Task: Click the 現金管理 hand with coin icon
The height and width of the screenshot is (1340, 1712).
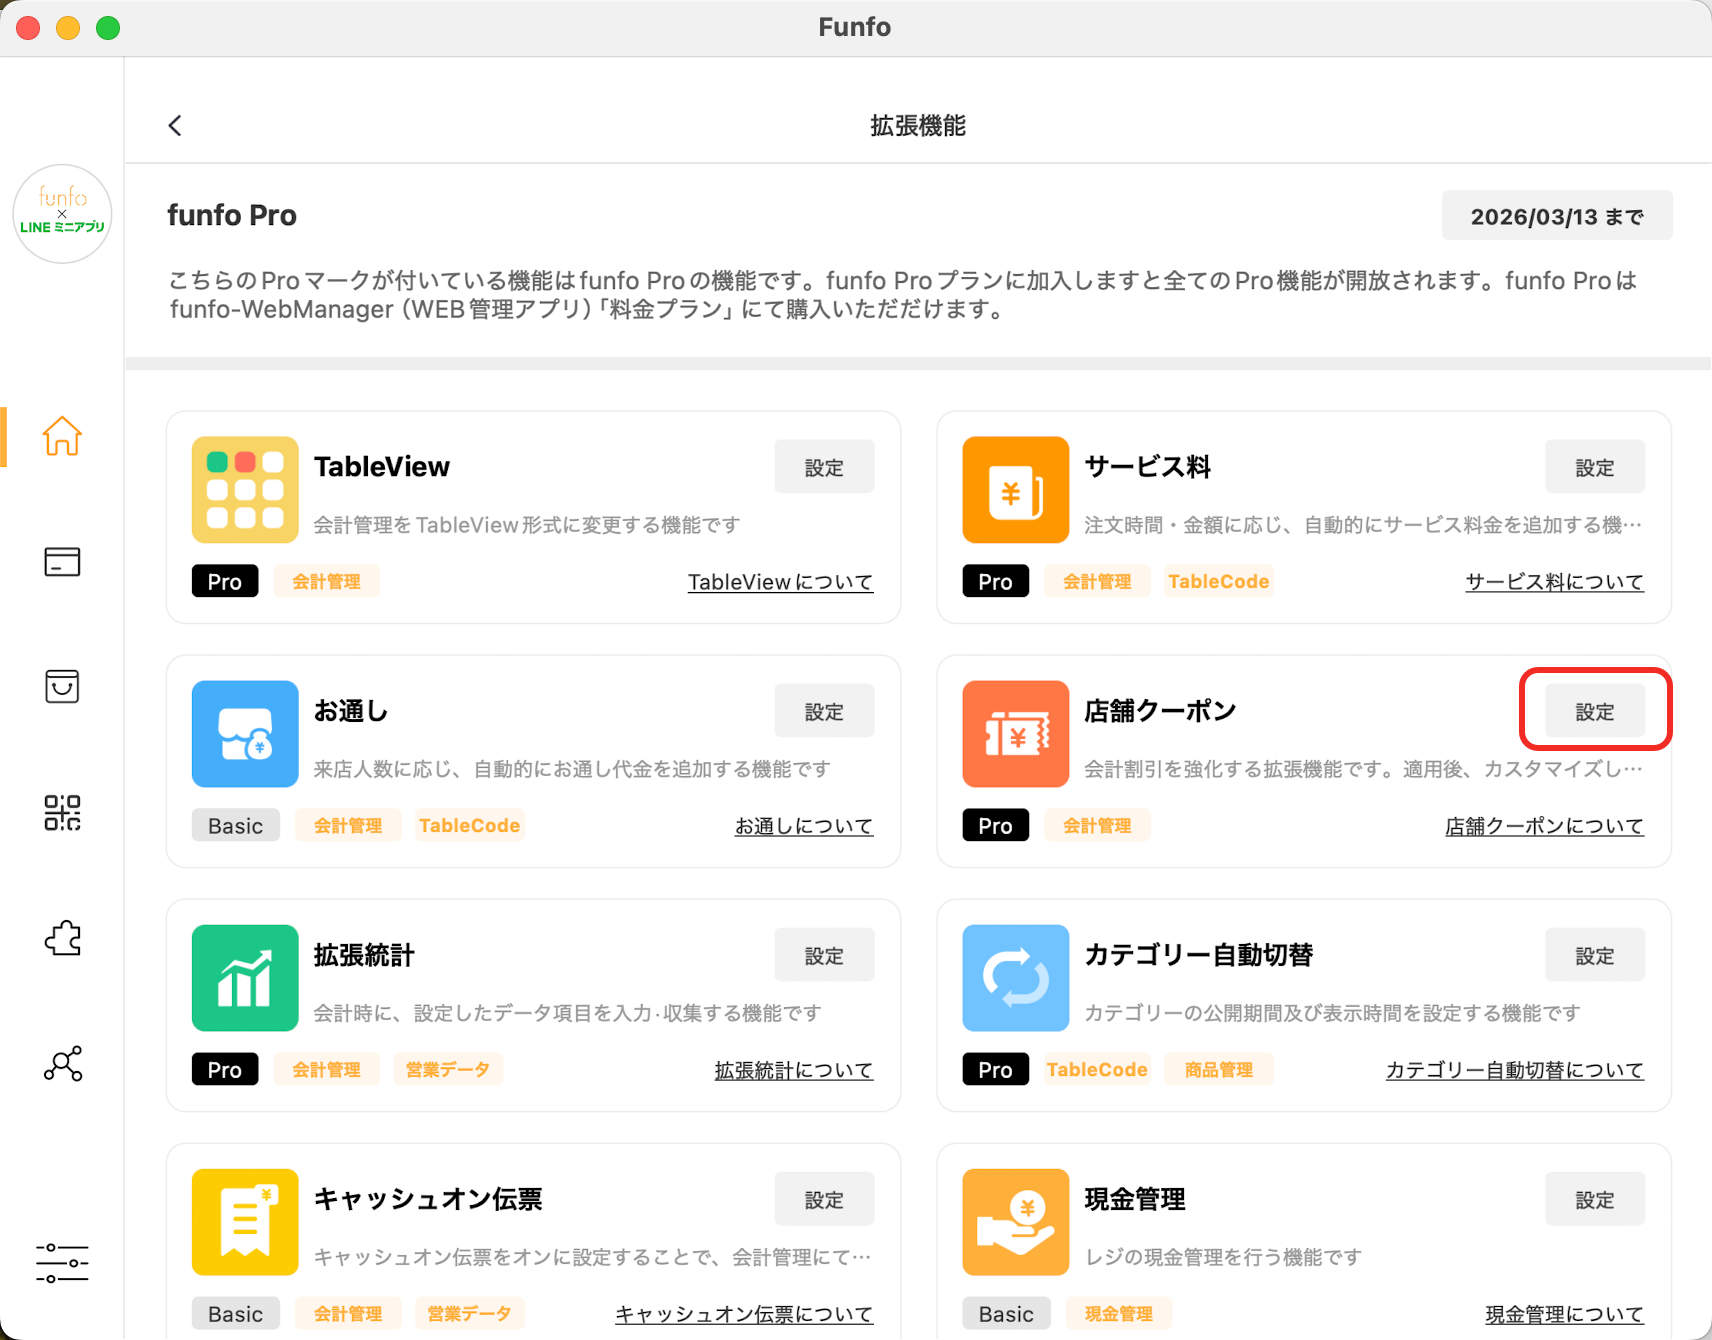Action: (x=1016, y=1222)
